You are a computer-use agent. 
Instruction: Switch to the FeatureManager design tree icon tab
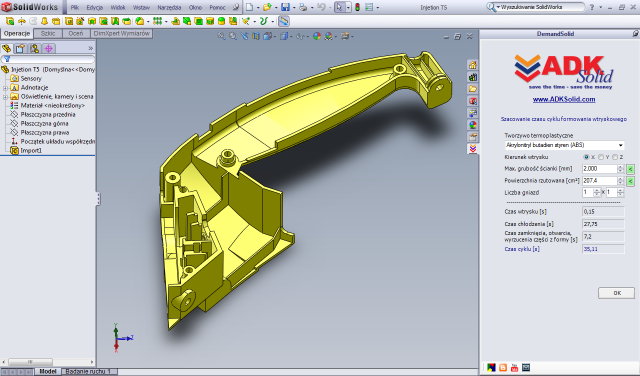pos(7,49)
